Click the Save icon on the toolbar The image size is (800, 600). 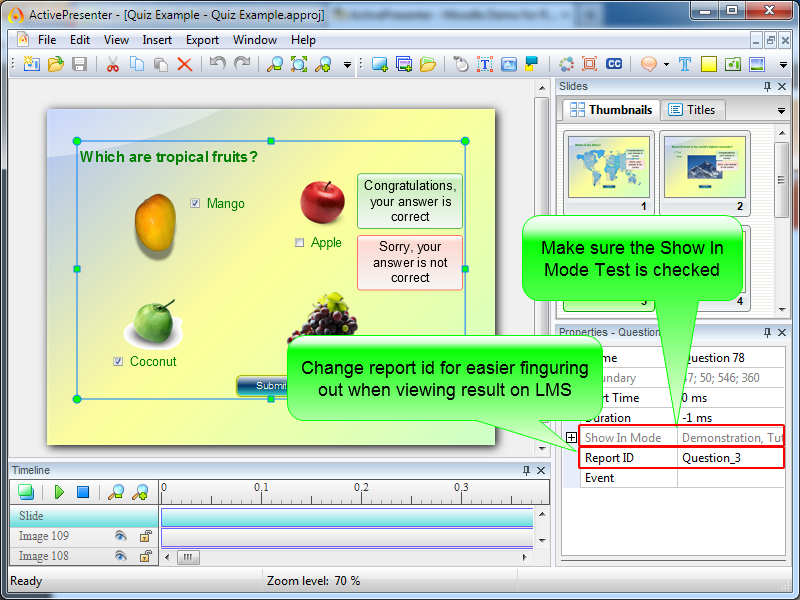(x=78, y=64)
